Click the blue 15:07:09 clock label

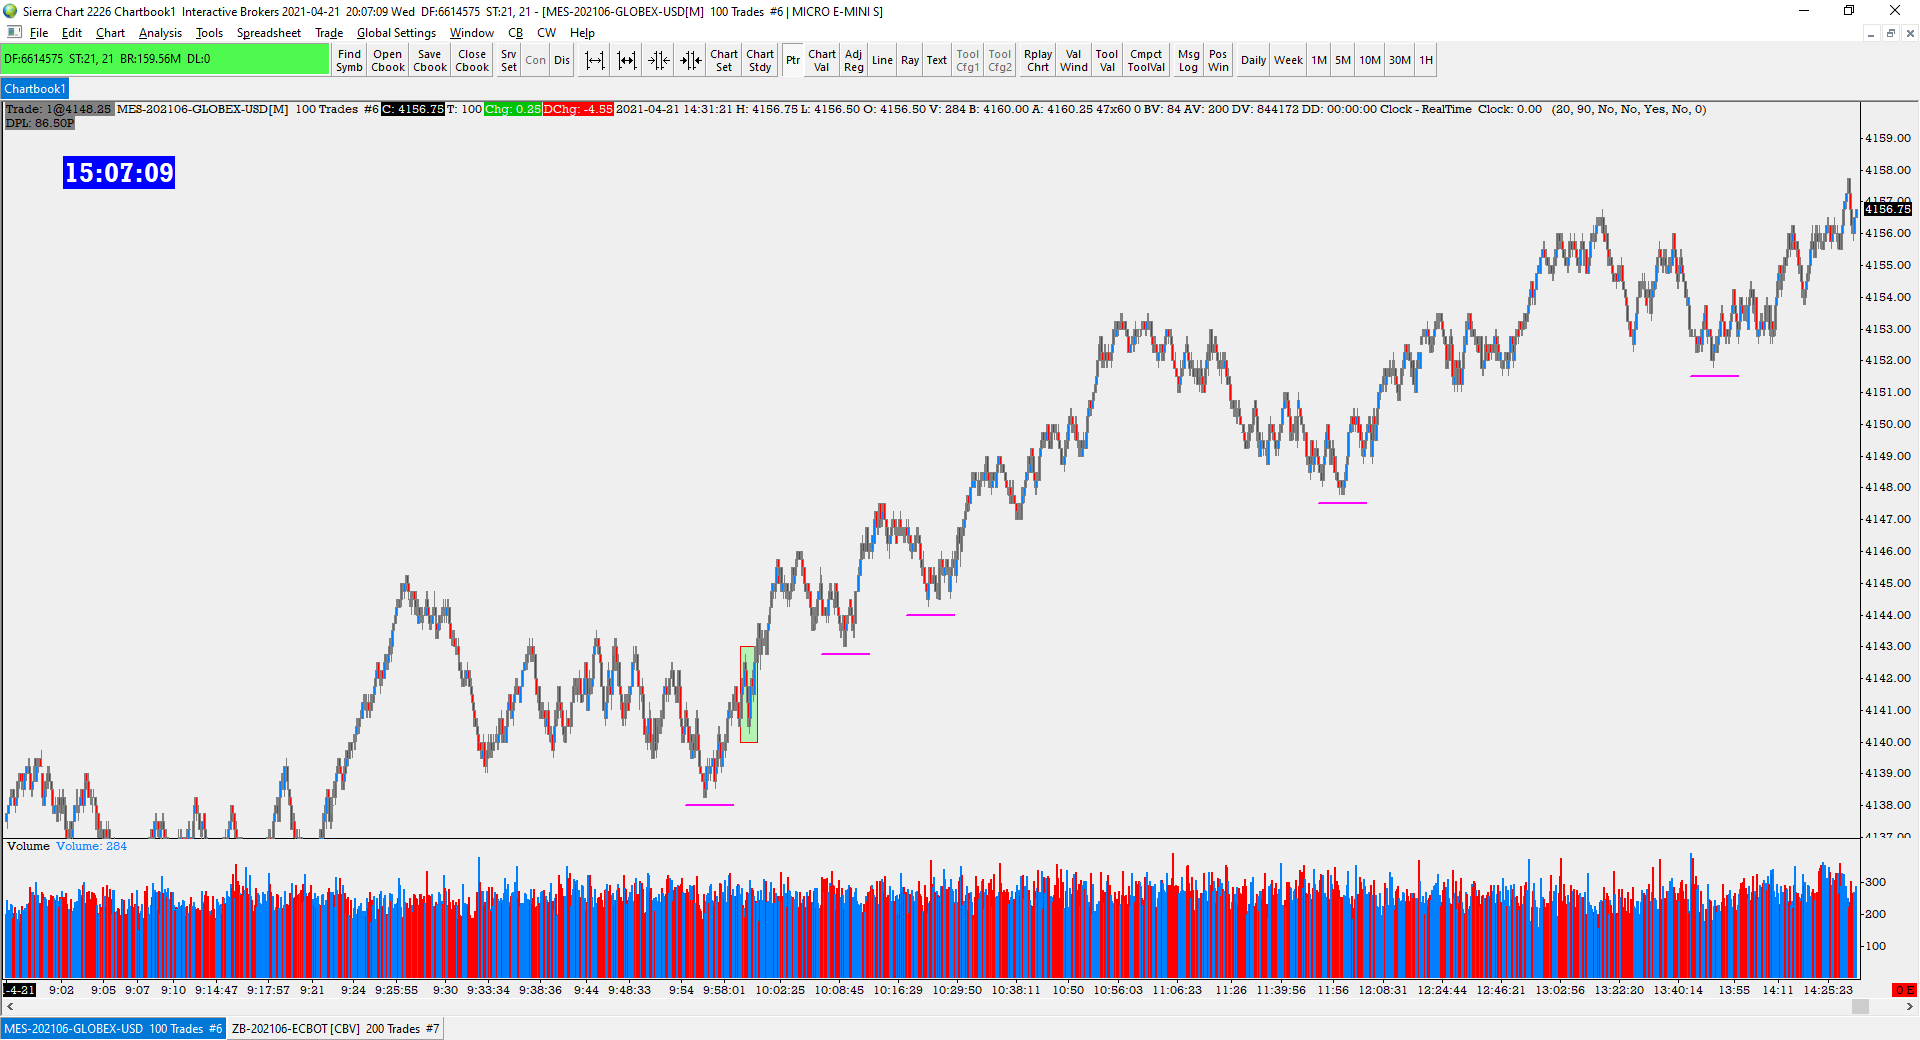pyautogui.click(x=119, y=173)
